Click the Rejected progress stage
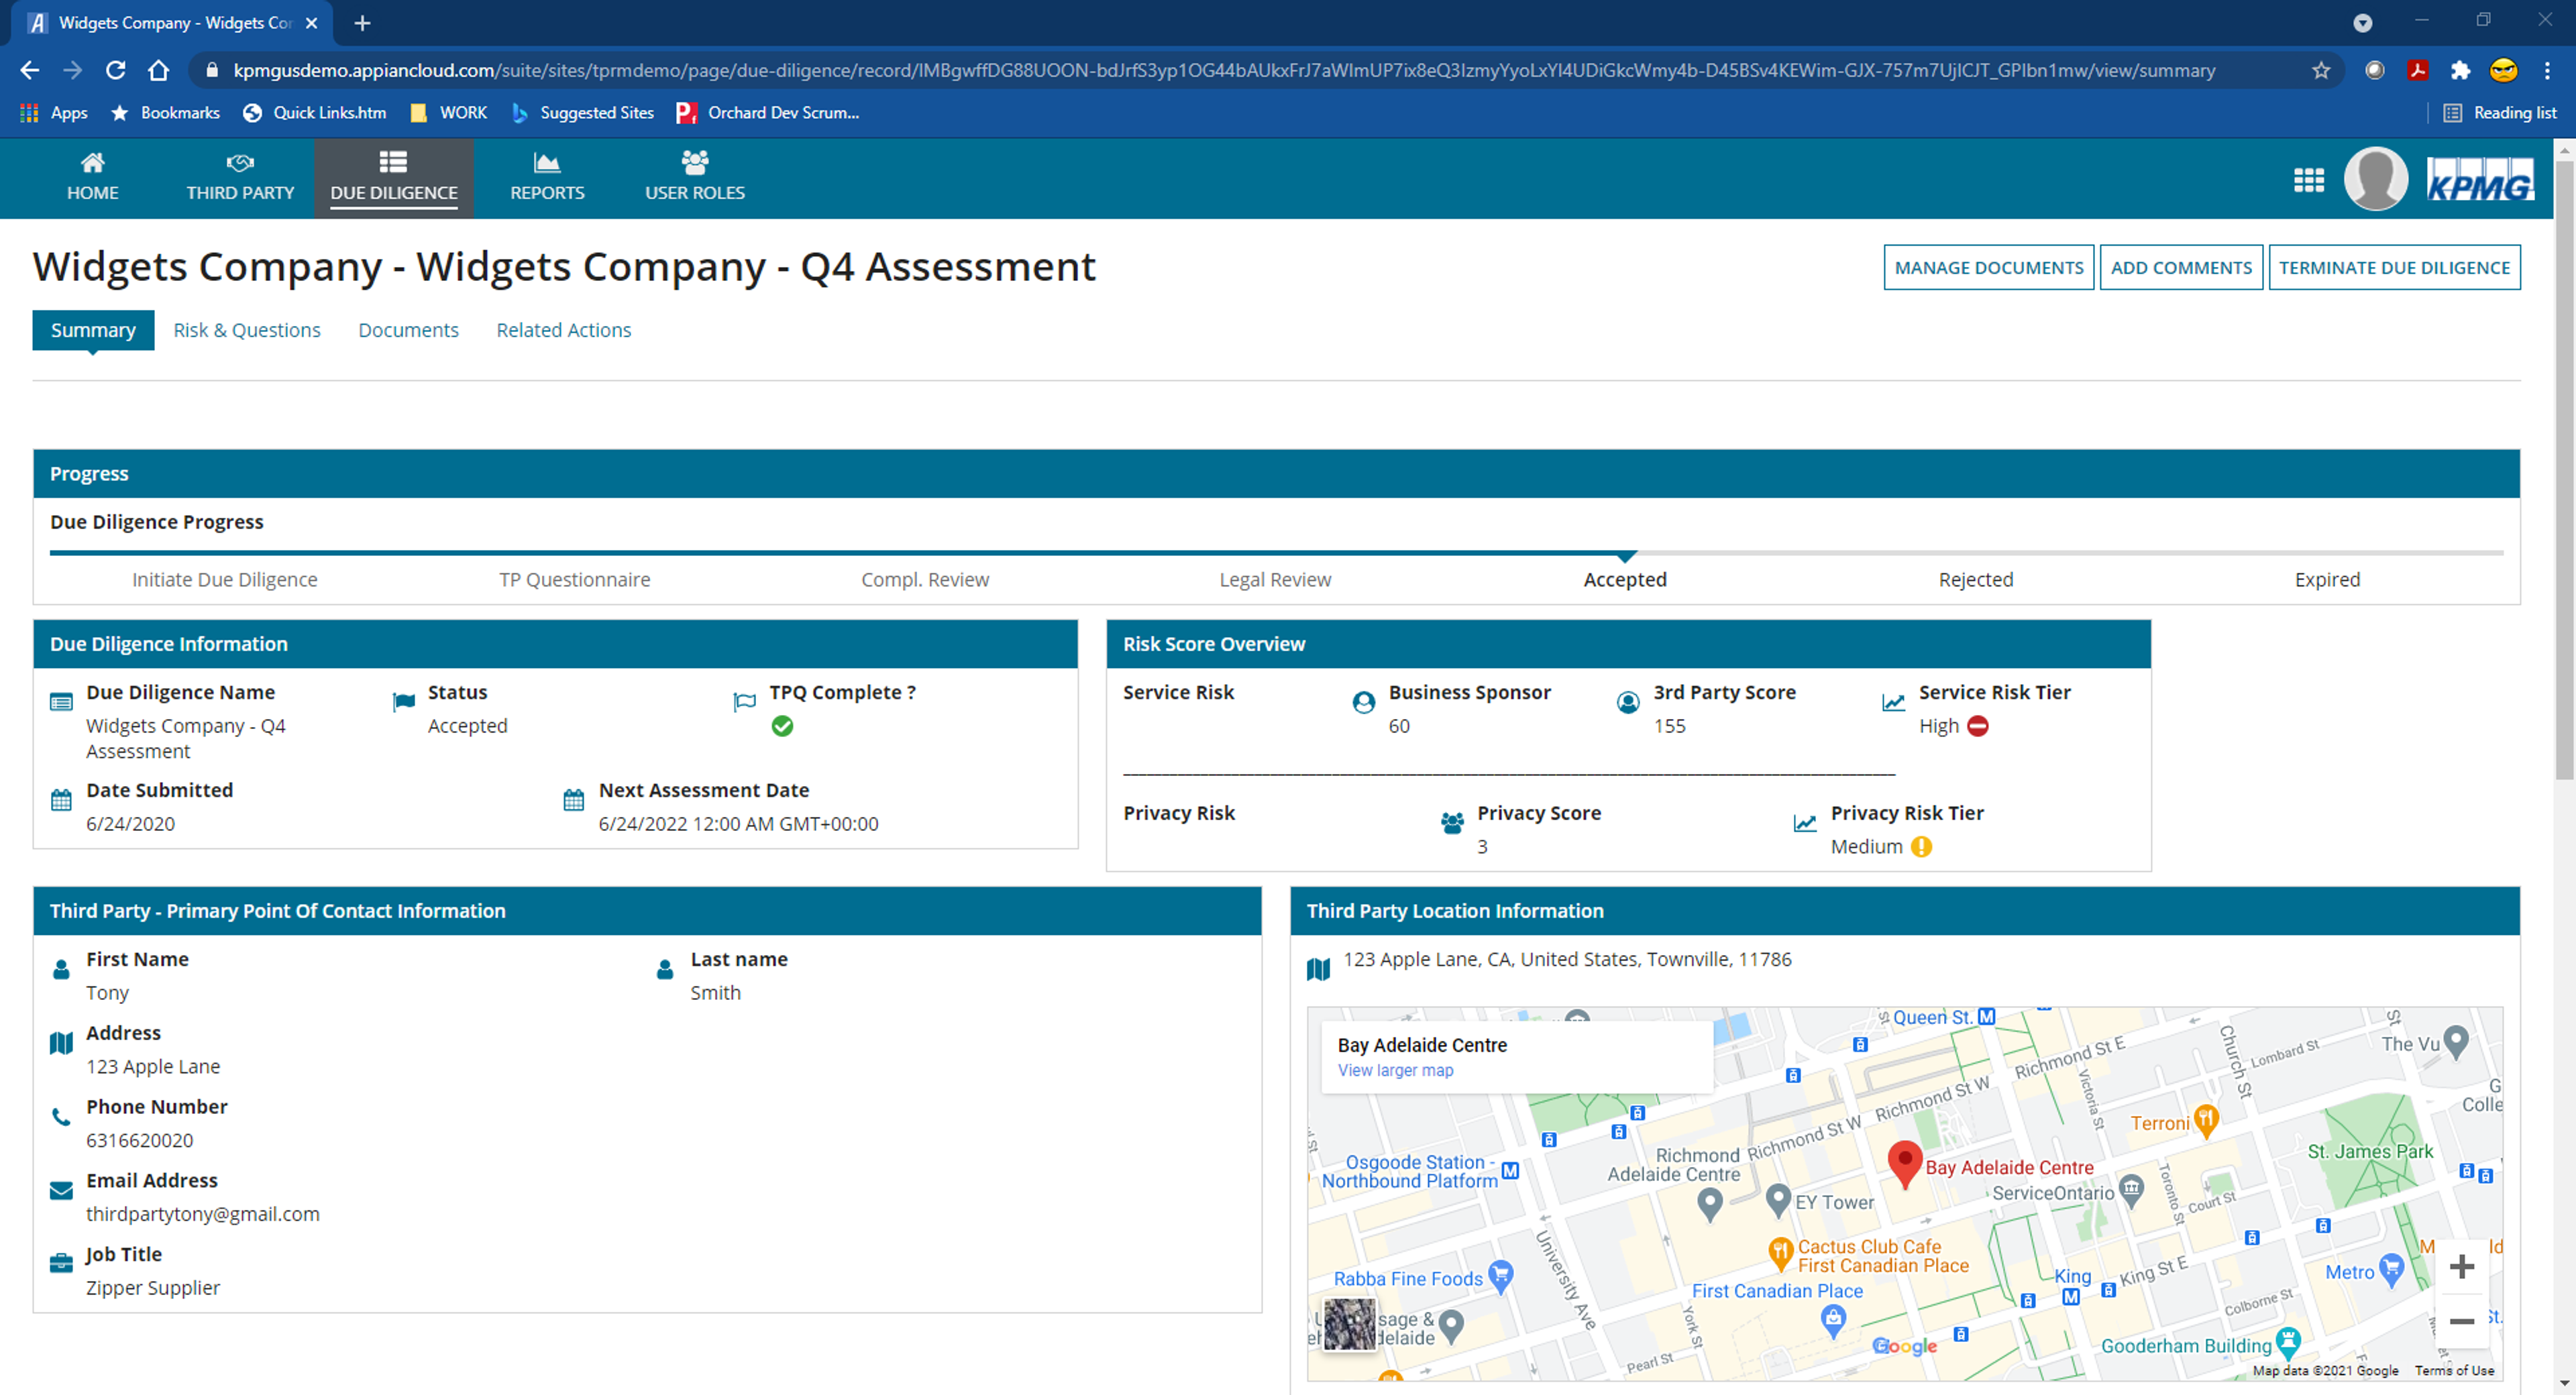Viewport: 2576px width, 1395px height. pos(1976,580)
